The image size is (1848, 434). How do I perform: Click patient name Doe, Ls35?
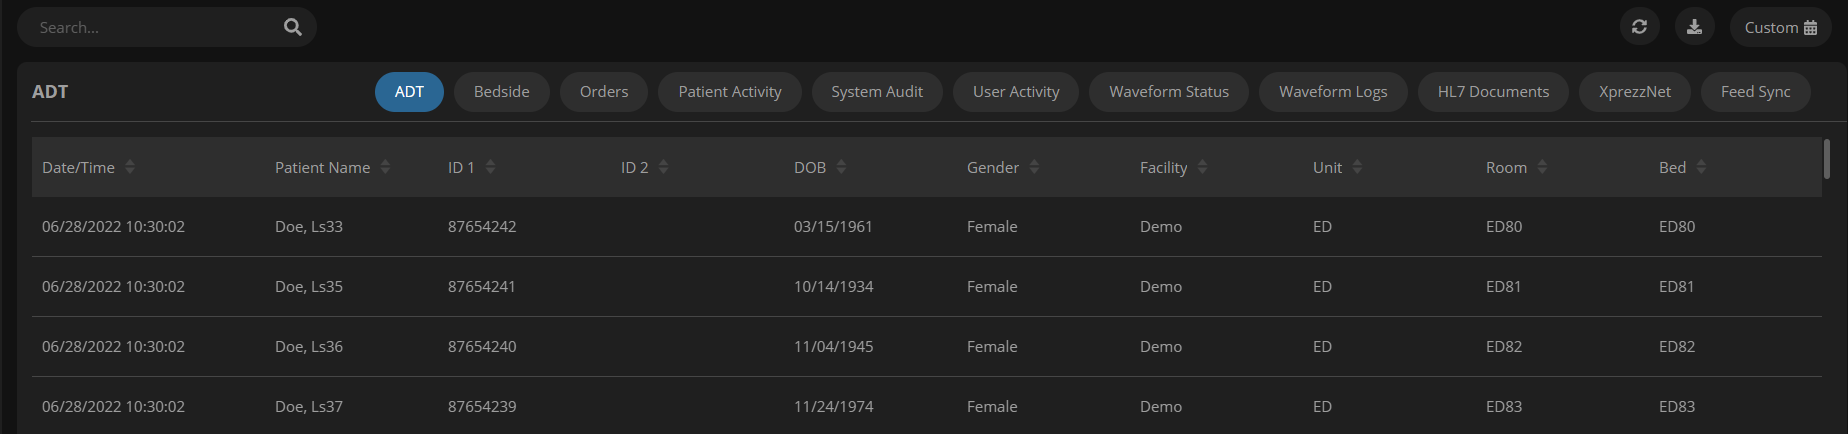(309, 287)
